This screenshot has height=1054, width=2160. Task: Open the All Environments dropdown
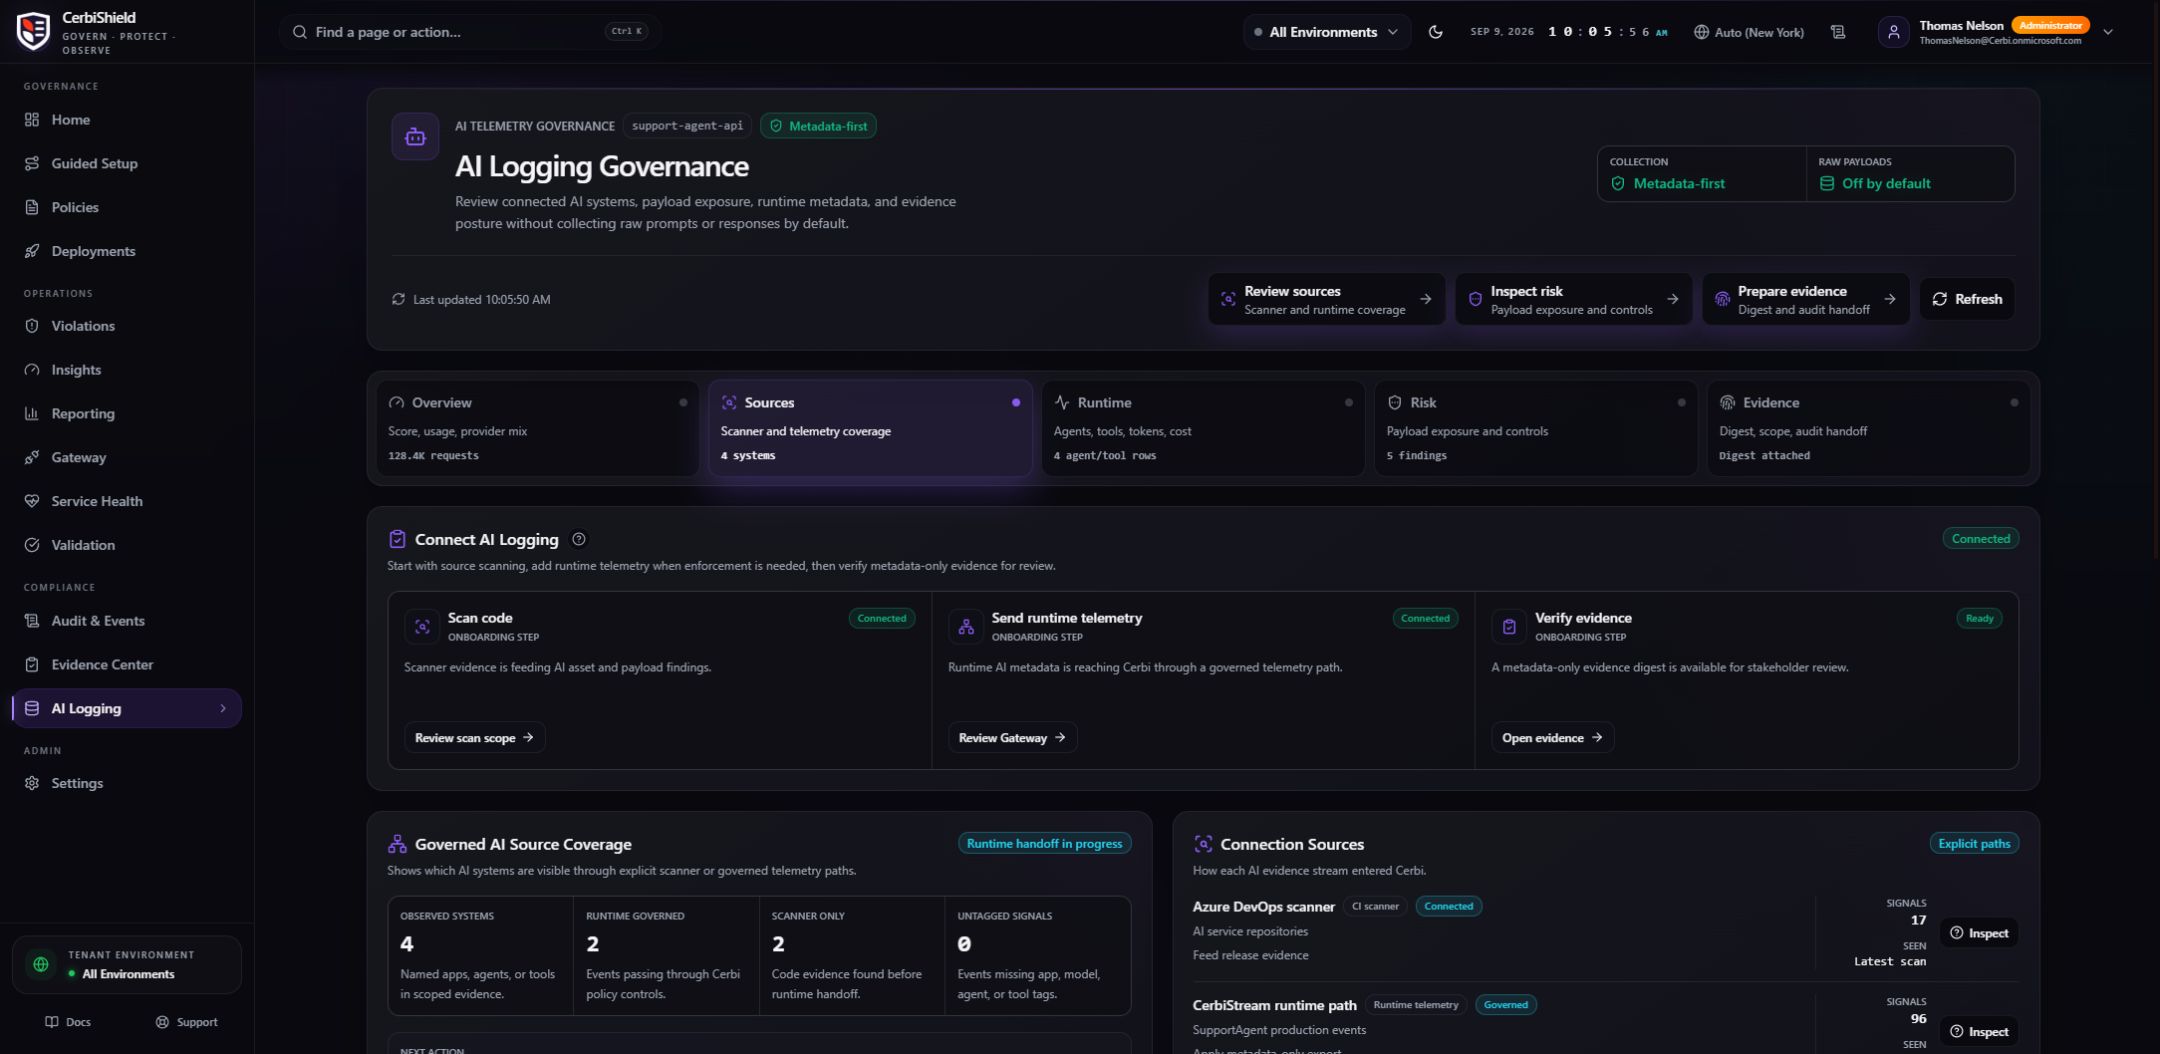[x=1327, y=32]
